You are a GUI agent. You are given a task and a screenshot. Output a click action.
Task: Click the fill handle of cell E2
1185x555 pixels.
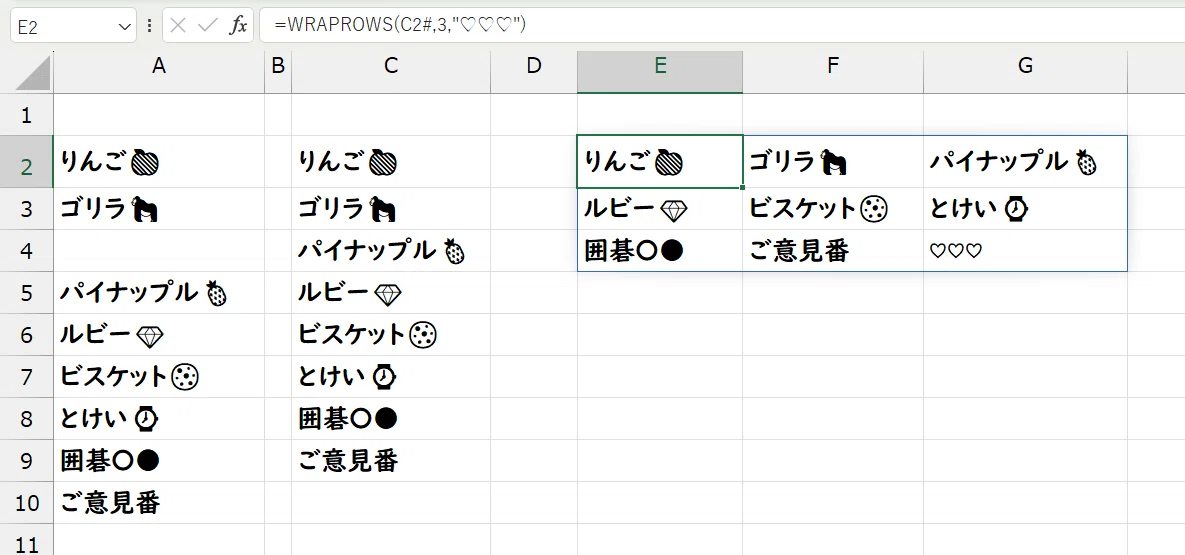pyautogui.click(x=743, y=187)
